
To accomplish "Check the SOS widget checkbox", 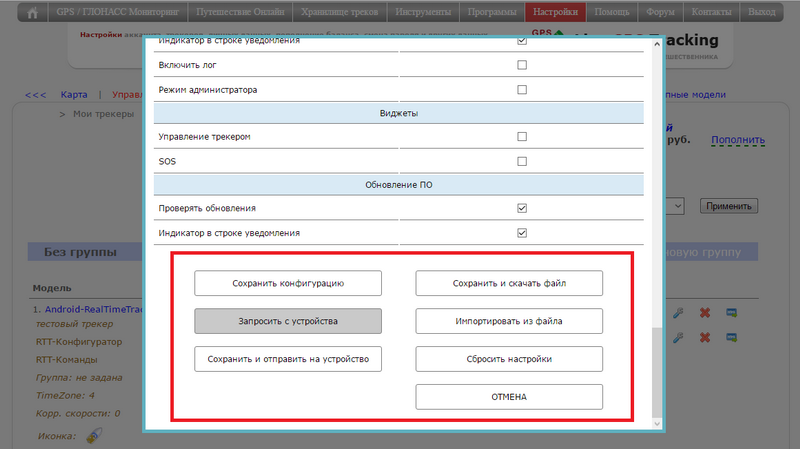I will coord(521,161).
